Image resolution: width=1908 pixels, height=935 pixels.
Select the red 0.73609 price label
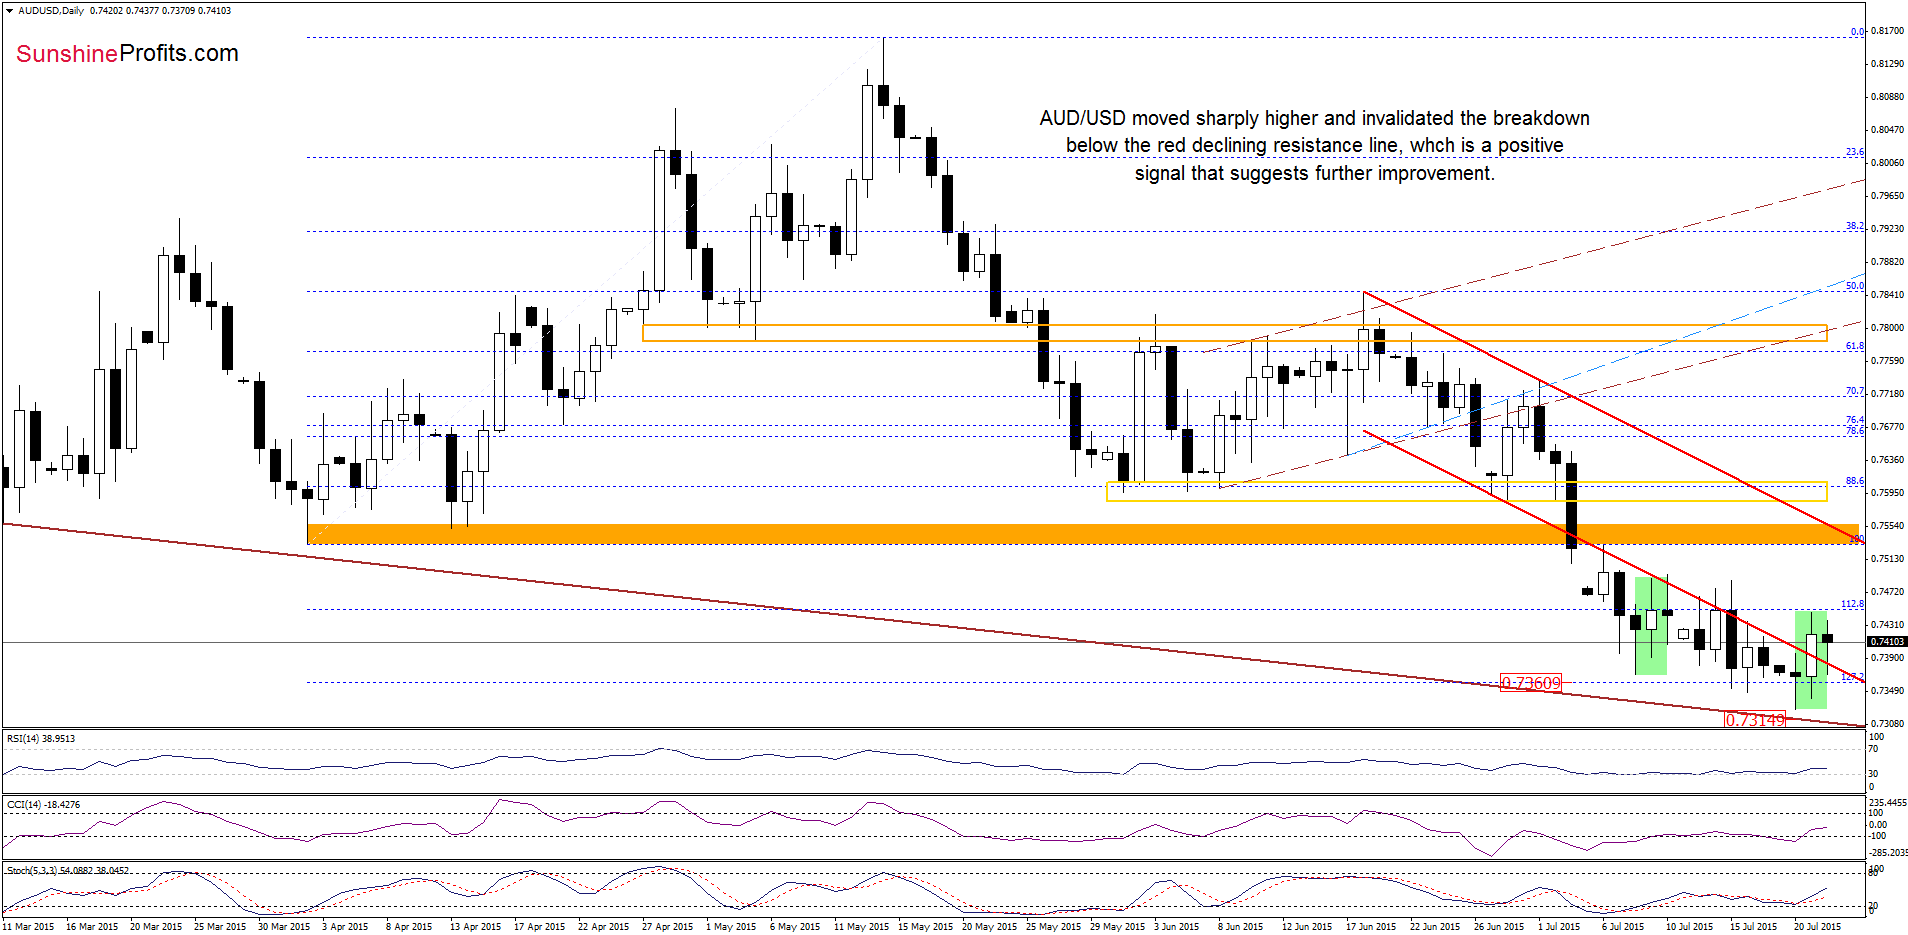(x=1530, y=683)
